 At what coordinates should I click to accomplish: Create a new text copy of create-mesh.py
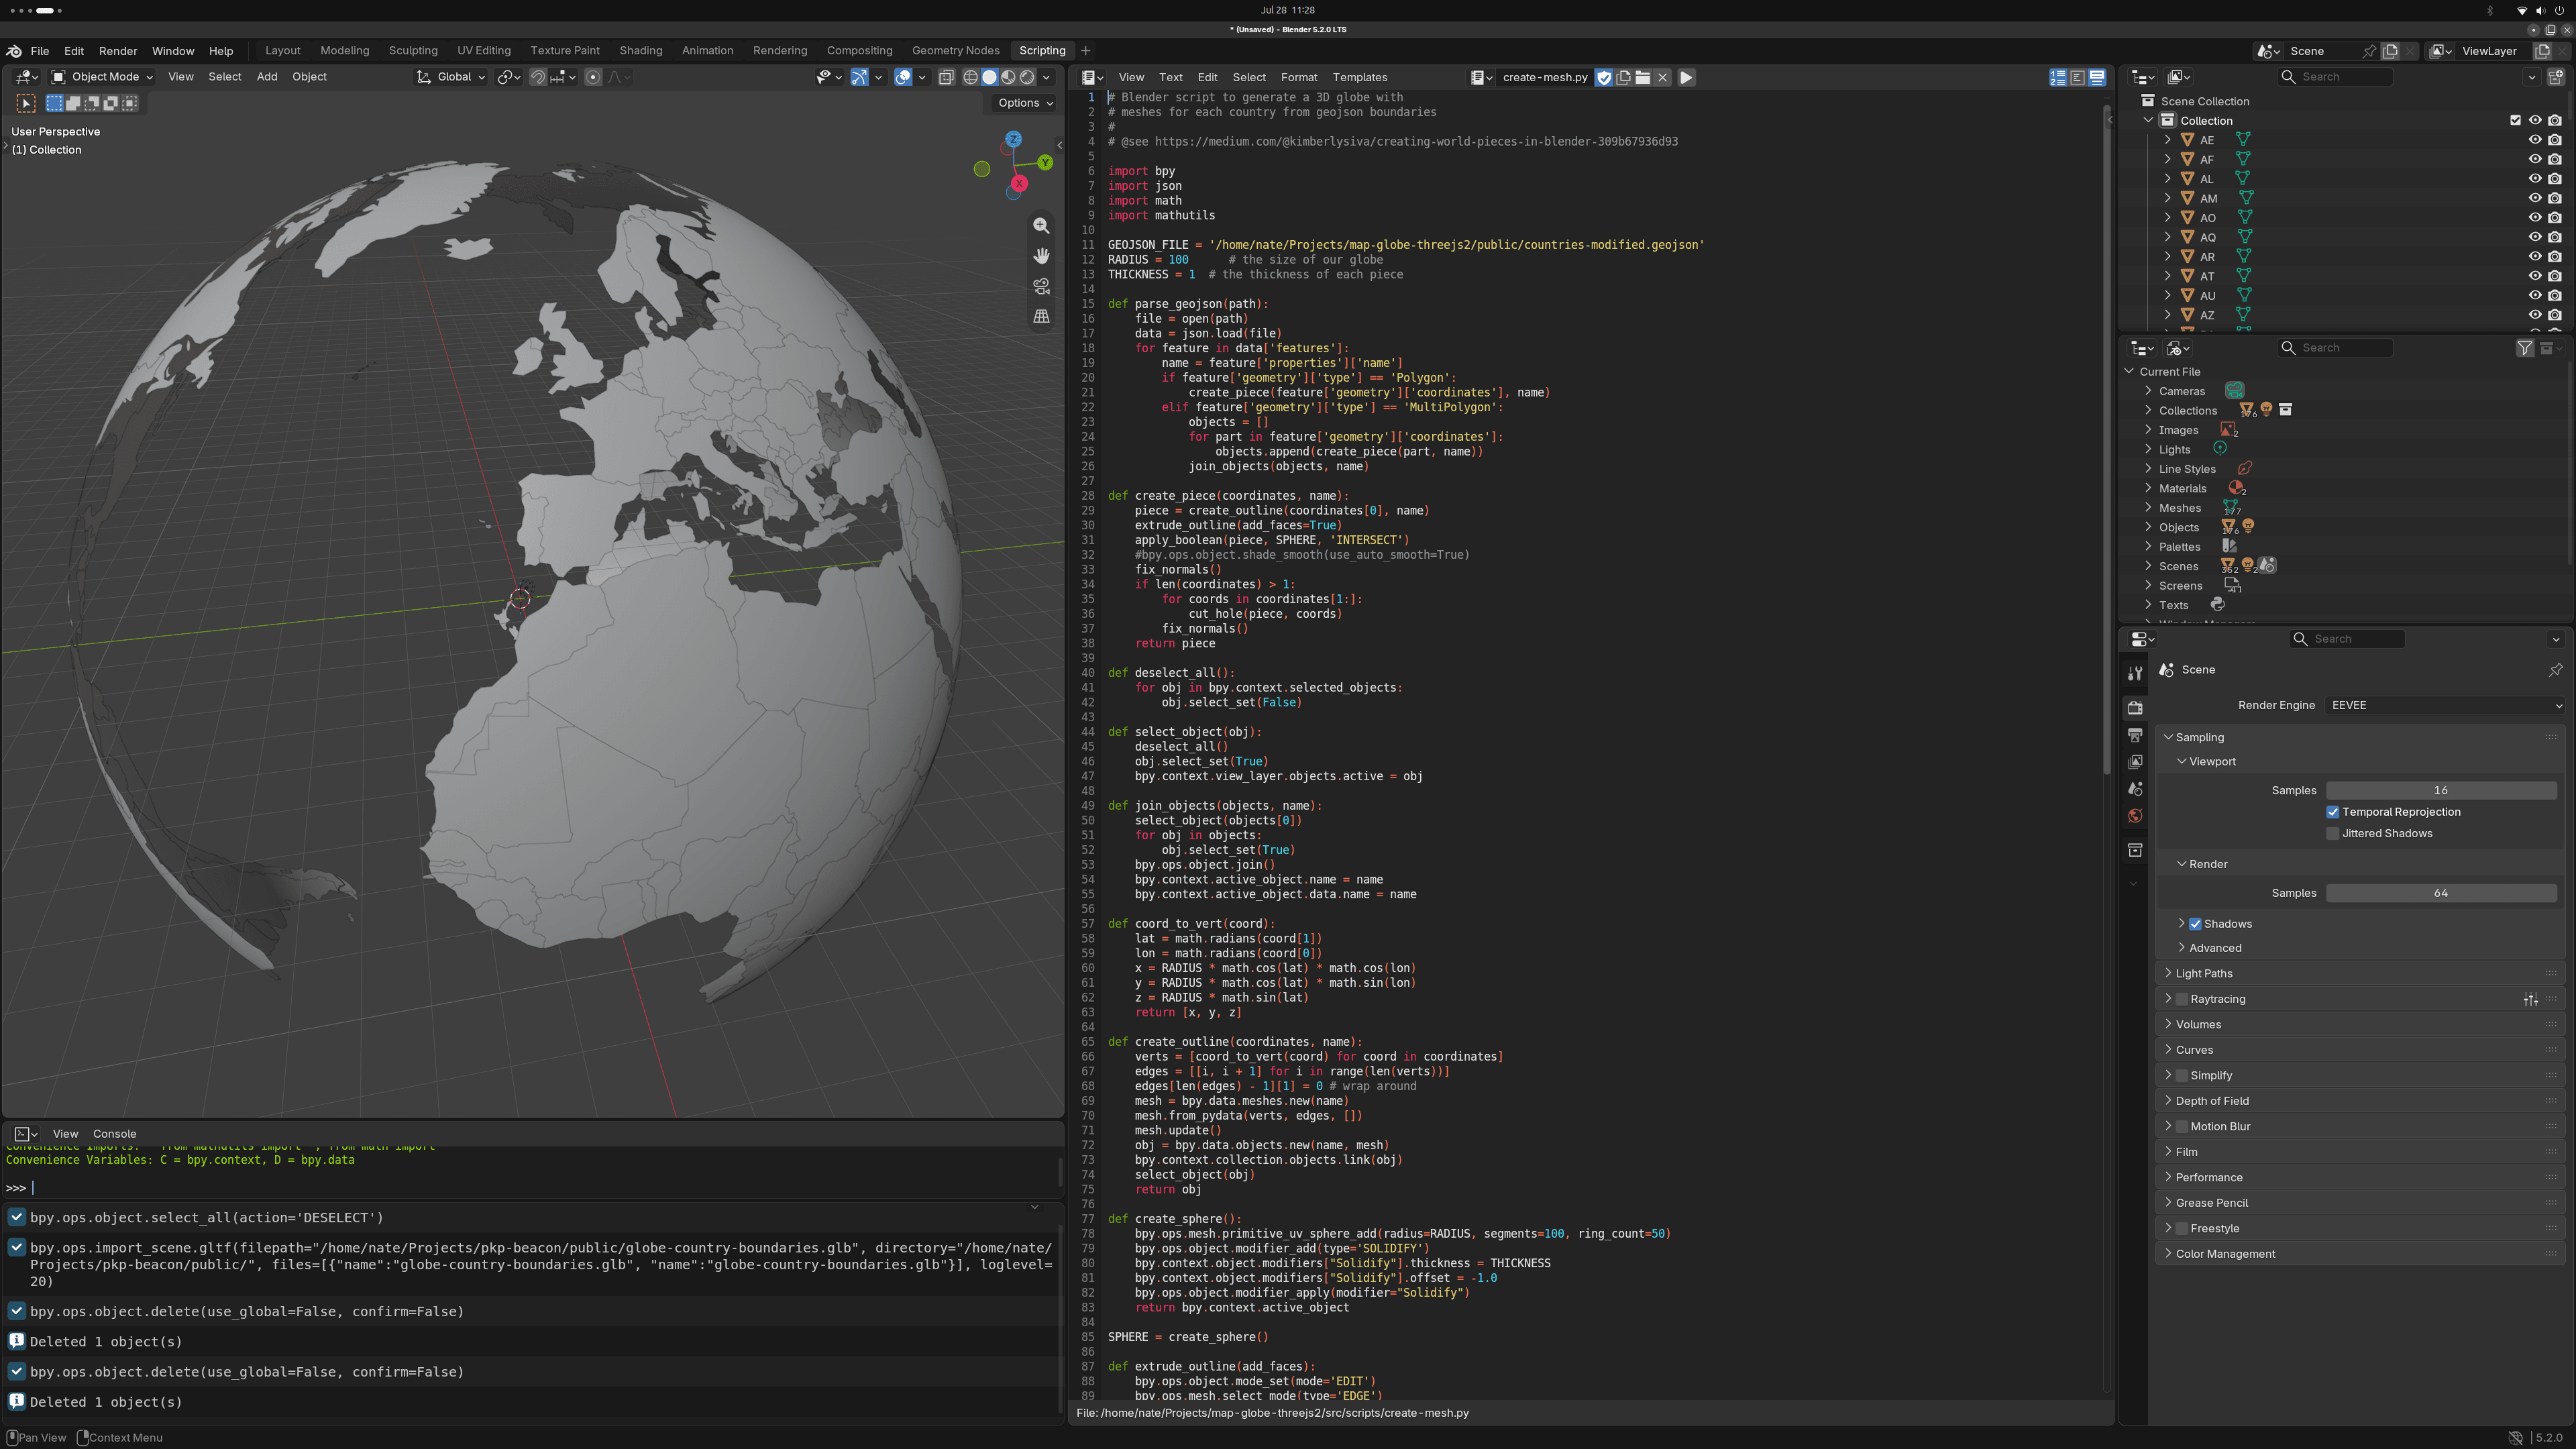coord(1624,77)
